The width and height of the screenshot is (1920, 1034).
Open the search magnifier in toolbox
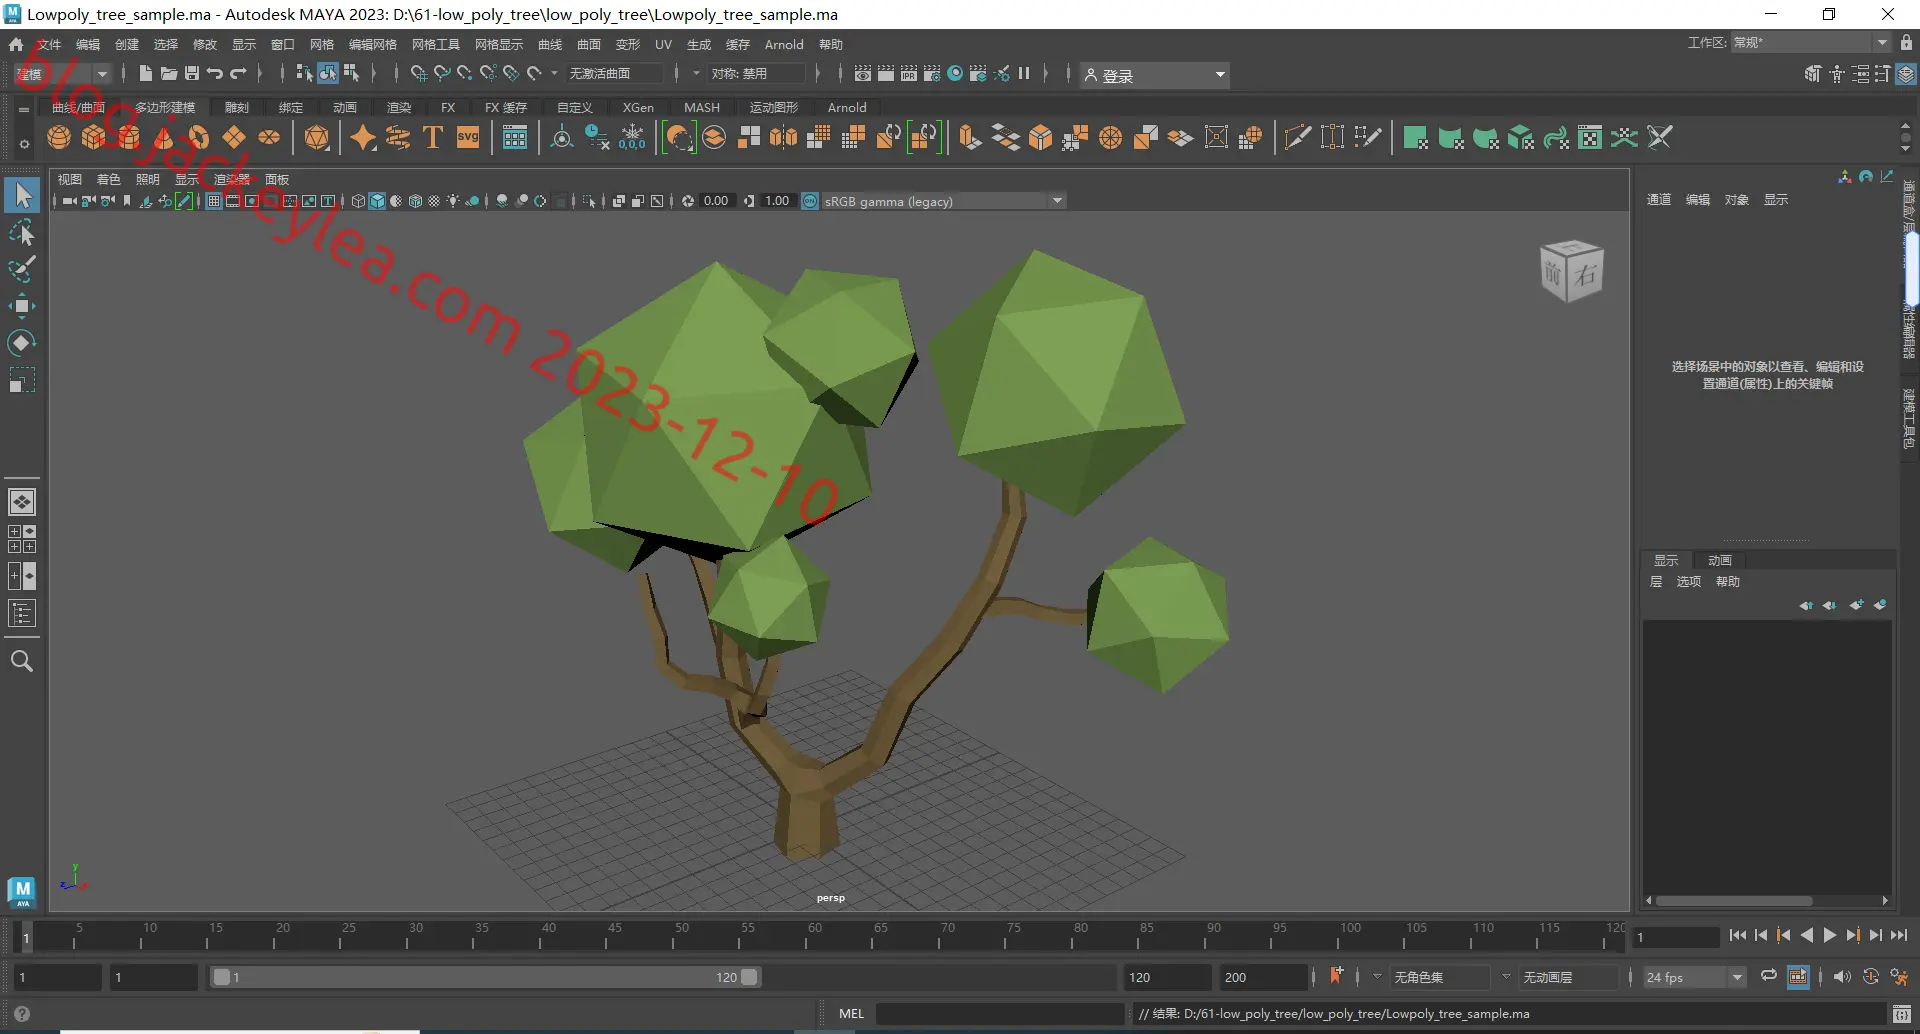point(22,661)
